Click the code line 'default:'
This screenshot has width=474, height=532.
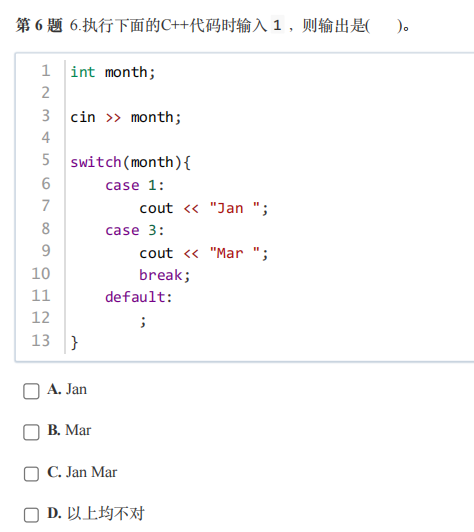(139, 297)
